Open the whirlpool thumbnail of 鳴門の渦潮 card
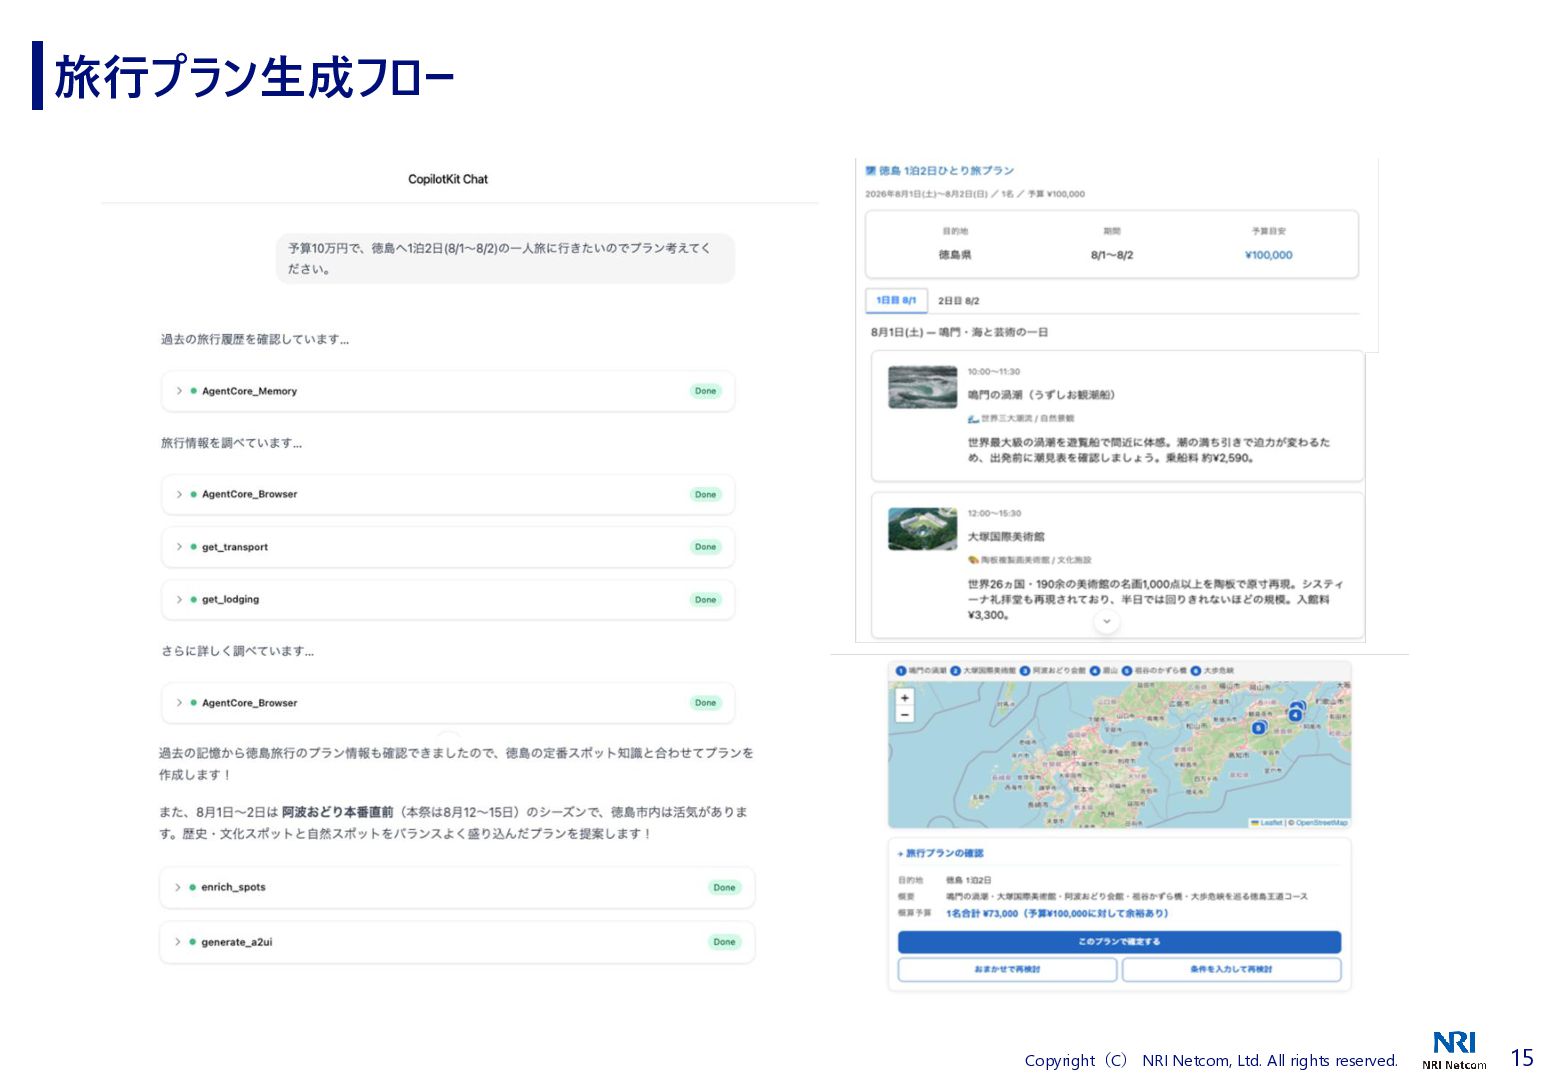Screen dimensions: 1560x1080 922,387
